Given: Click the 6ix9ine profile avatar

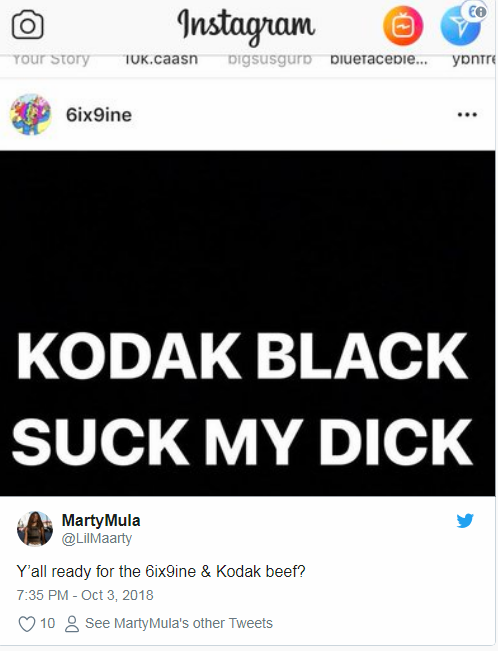Looking at the screenshot, I should point(31,115).
